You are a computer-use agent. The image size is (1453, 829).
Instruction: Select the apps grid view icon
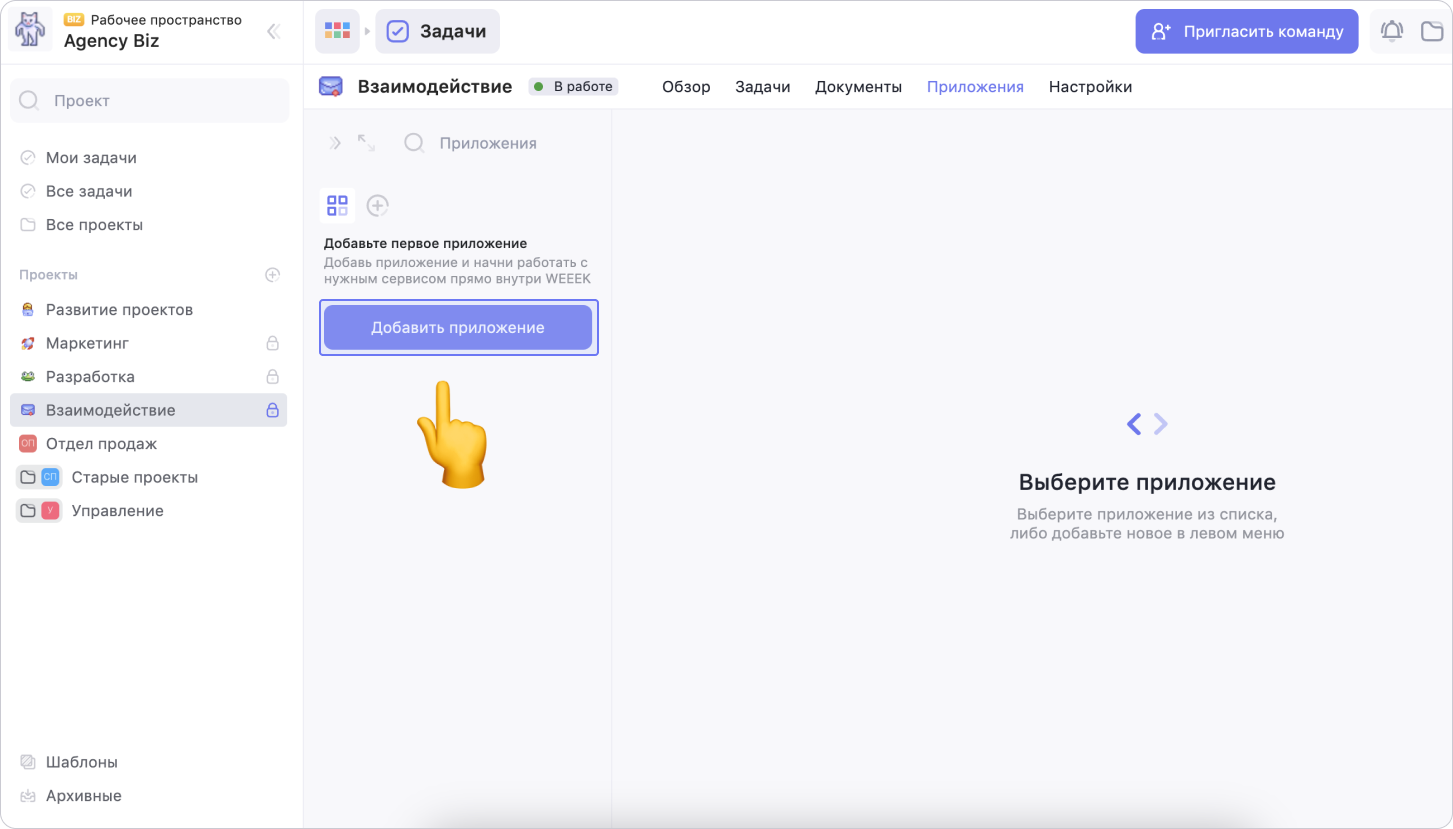[x=337, y=206]
